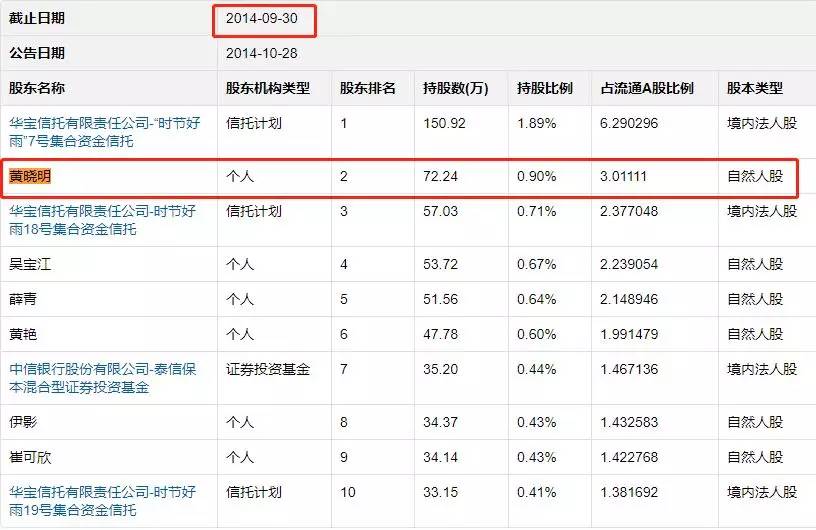Viewport: 816px width, 530px height.
Task: Click the 股本类型 column header
Action: [755, 88]
